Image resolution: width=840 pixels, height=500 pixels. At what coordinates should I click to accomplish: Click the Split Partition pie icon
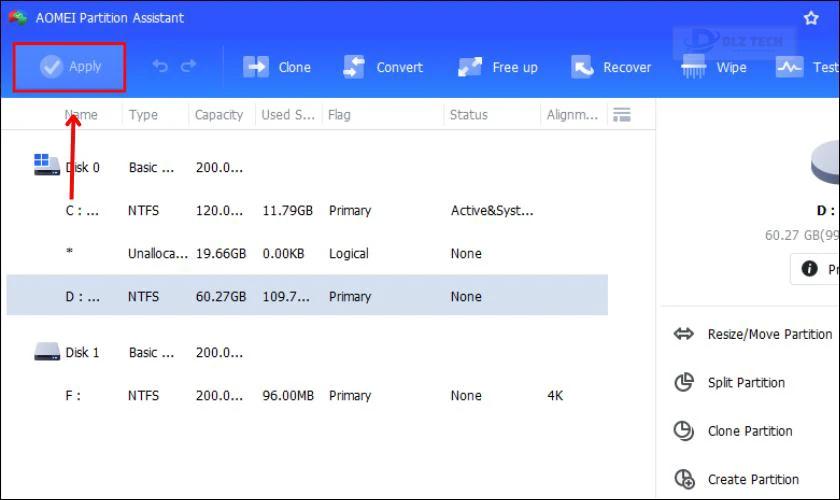(684, 382)
